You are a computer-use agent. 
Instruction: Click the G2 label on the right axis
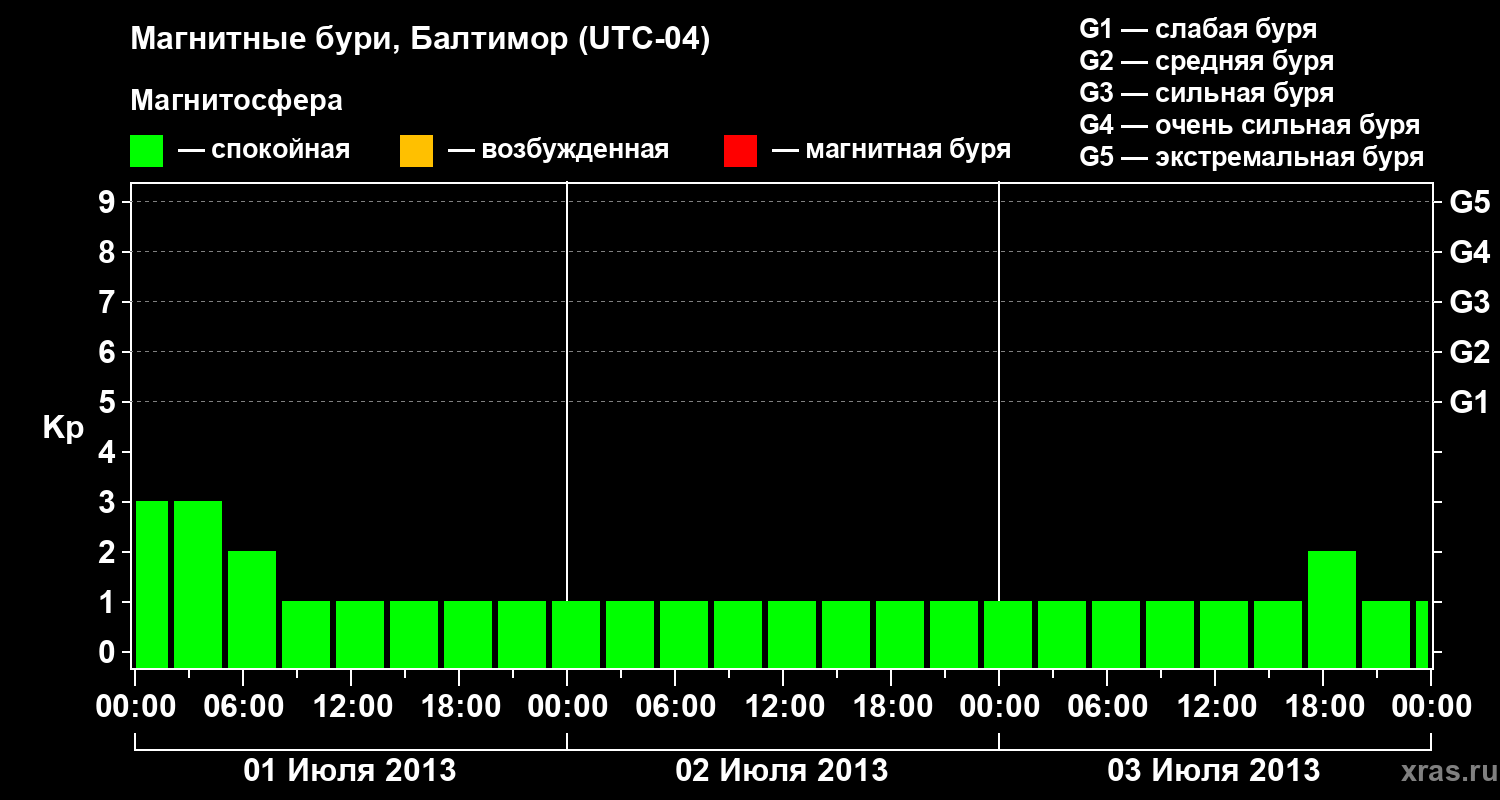tap(1469, 352)
